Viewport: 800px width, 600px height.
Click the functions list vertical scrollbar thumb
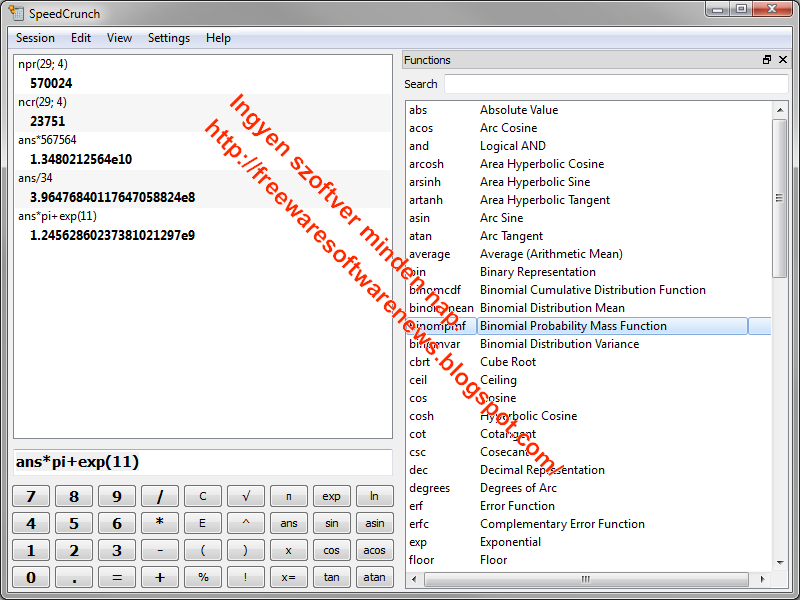pos(779,198)
